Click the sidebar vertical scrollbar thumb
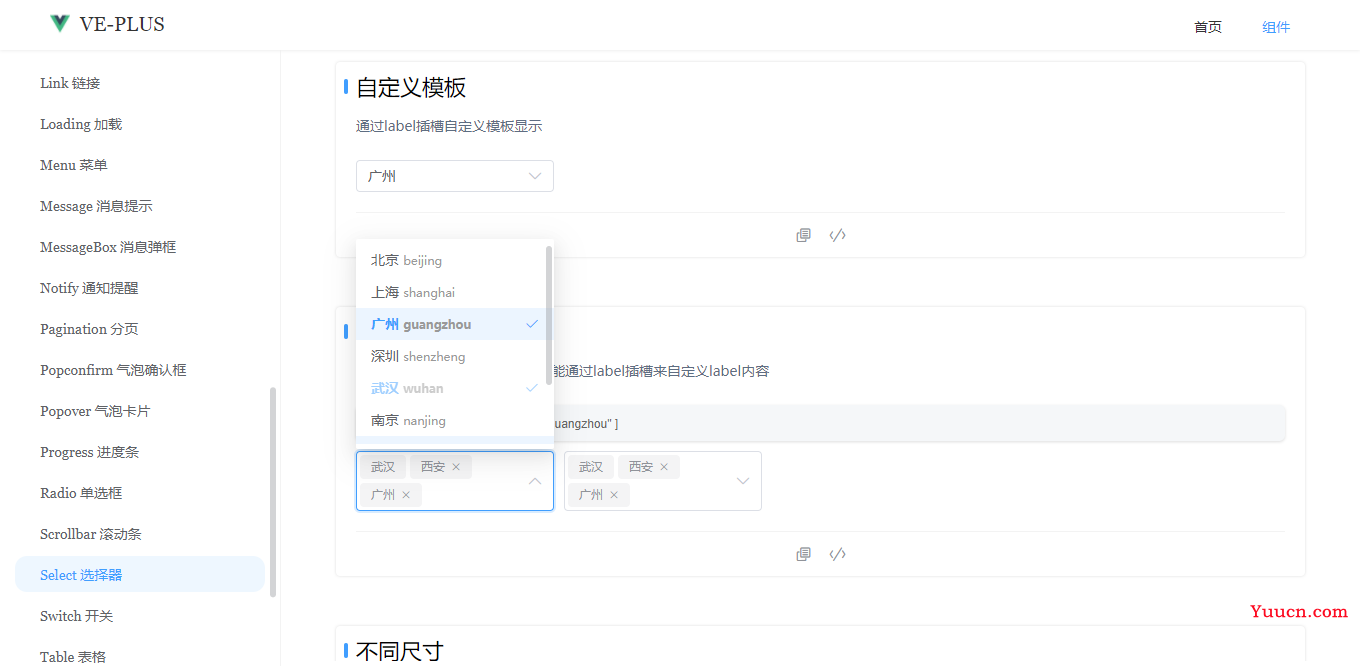The image size is (1360, 666). click(x=273, y=492)
